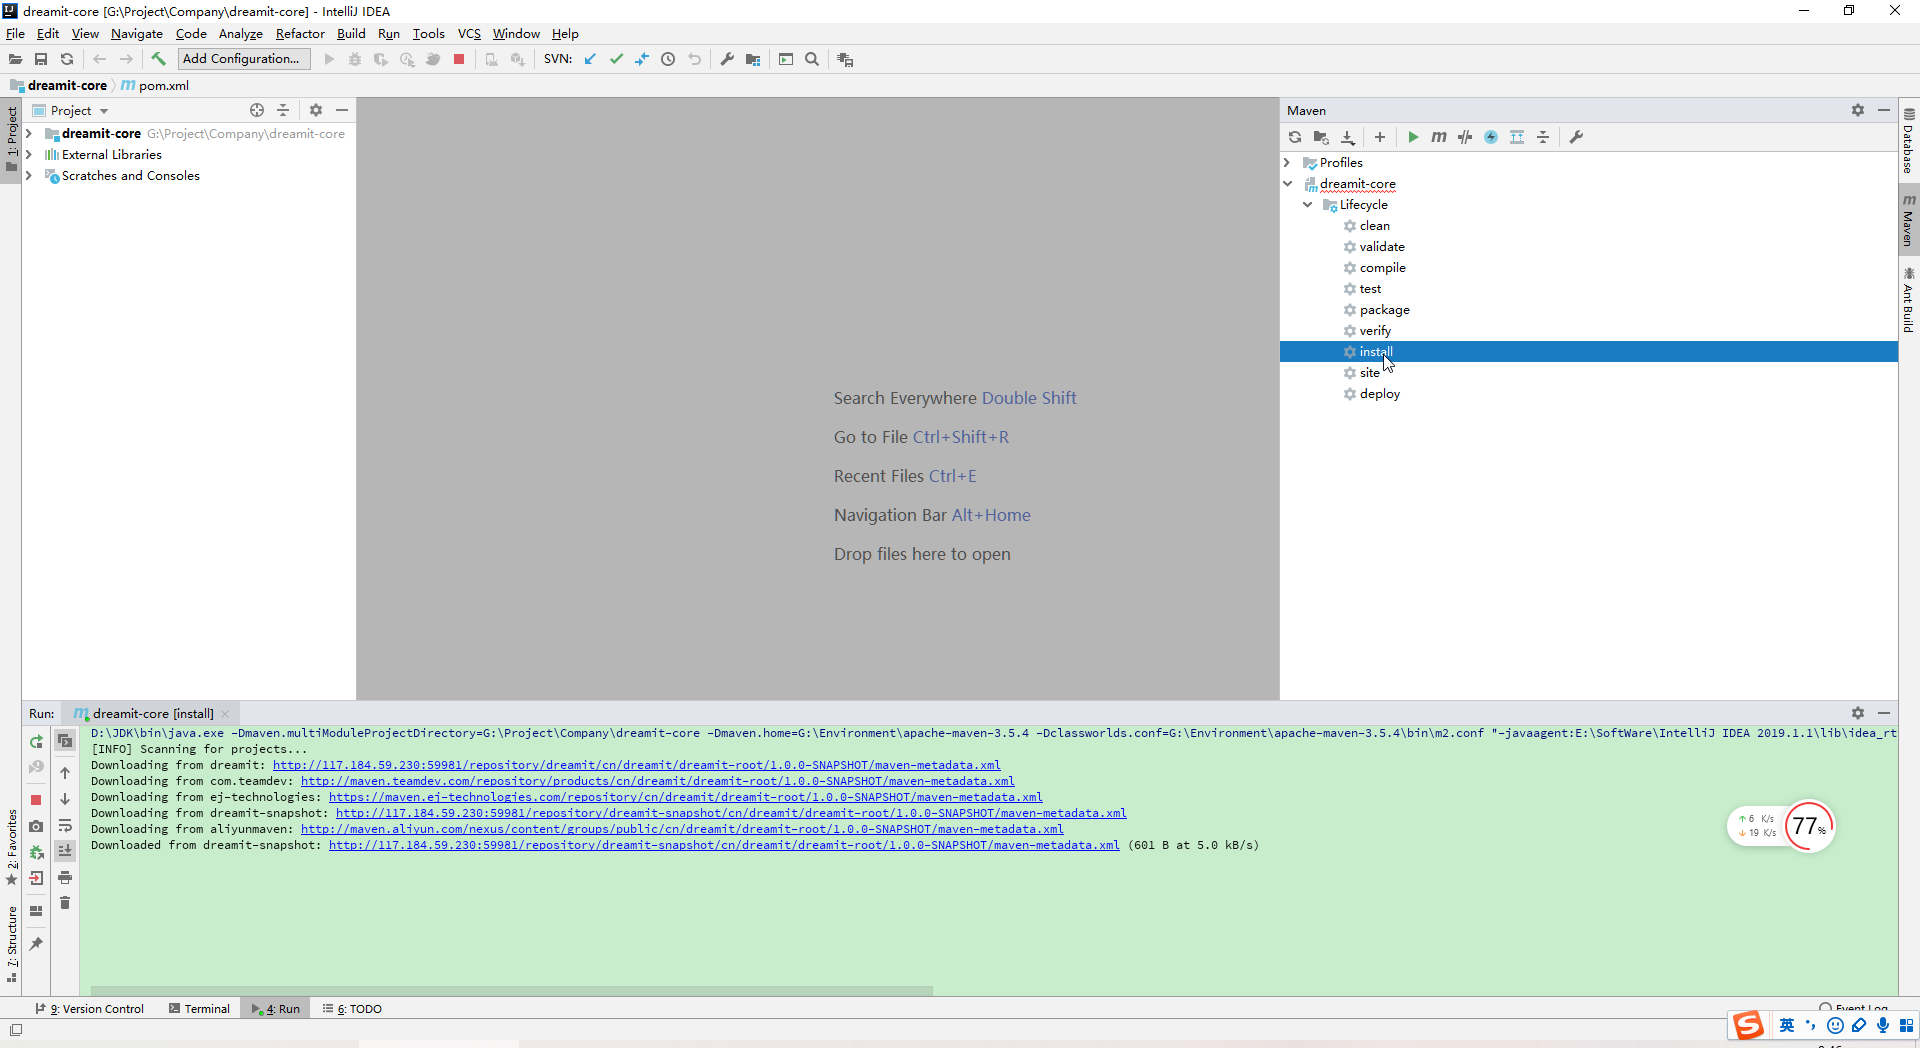1920x1048 pixels.
Task: Click Generate Sources and Update Folders icon
Action: click(1321, 137)
